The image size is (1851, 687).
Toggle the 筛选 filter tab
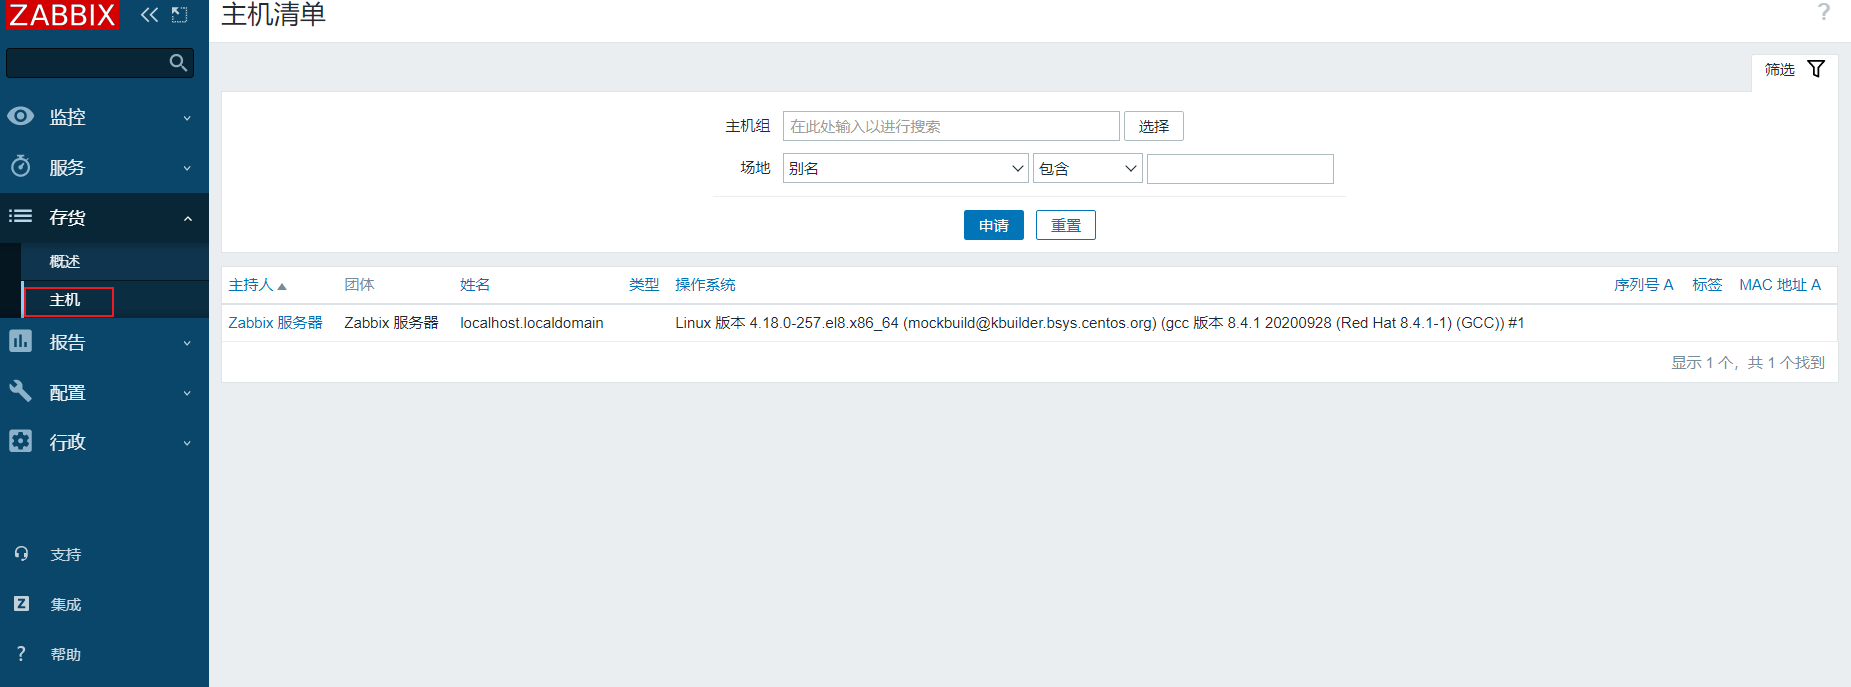[1795, 70]
